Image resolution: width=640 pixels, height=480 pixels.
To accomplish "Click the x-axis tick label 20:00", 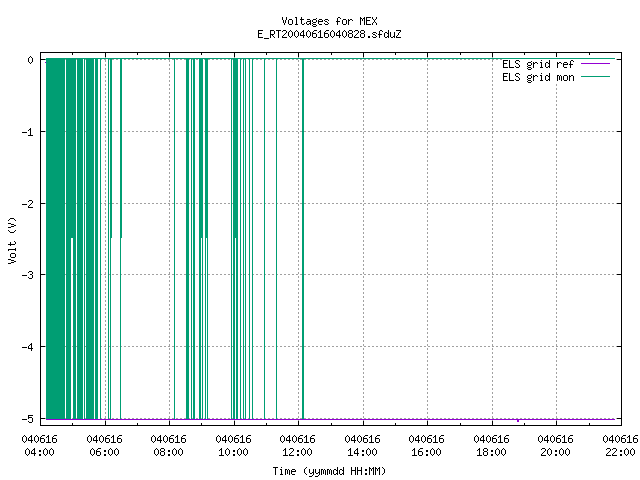I will tap(556, 452).
